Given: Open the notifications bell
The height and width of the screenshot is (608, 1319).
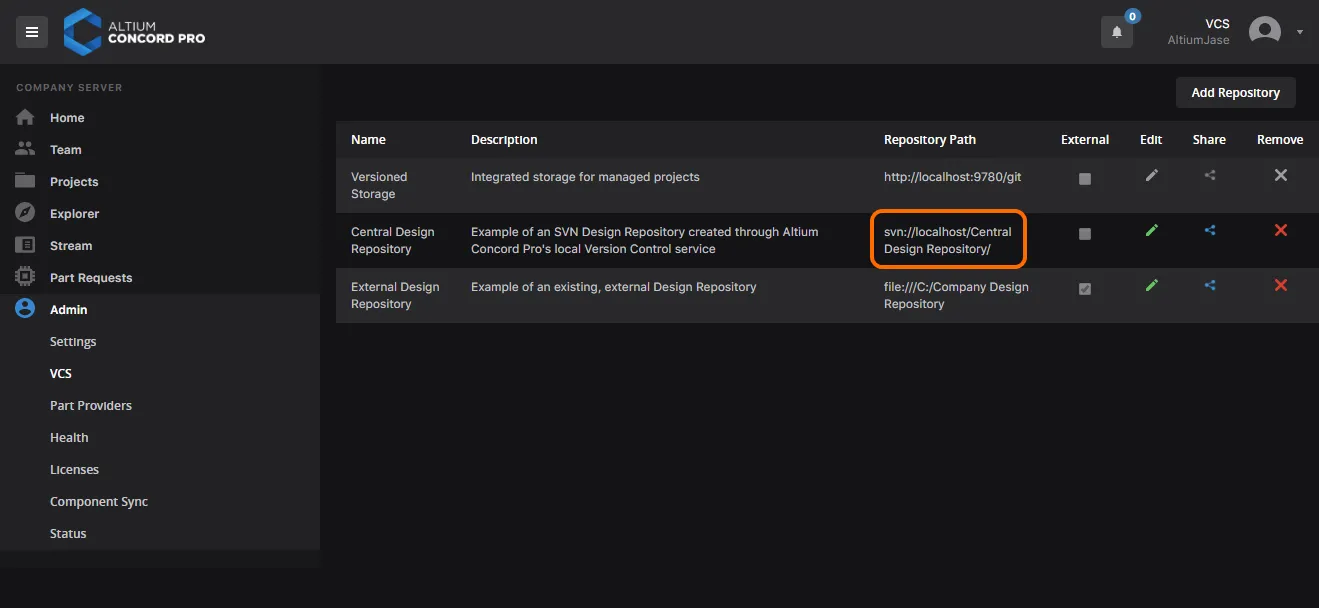Looking at the screenshot, I should pyautogui.click(x=1117, y=32).
